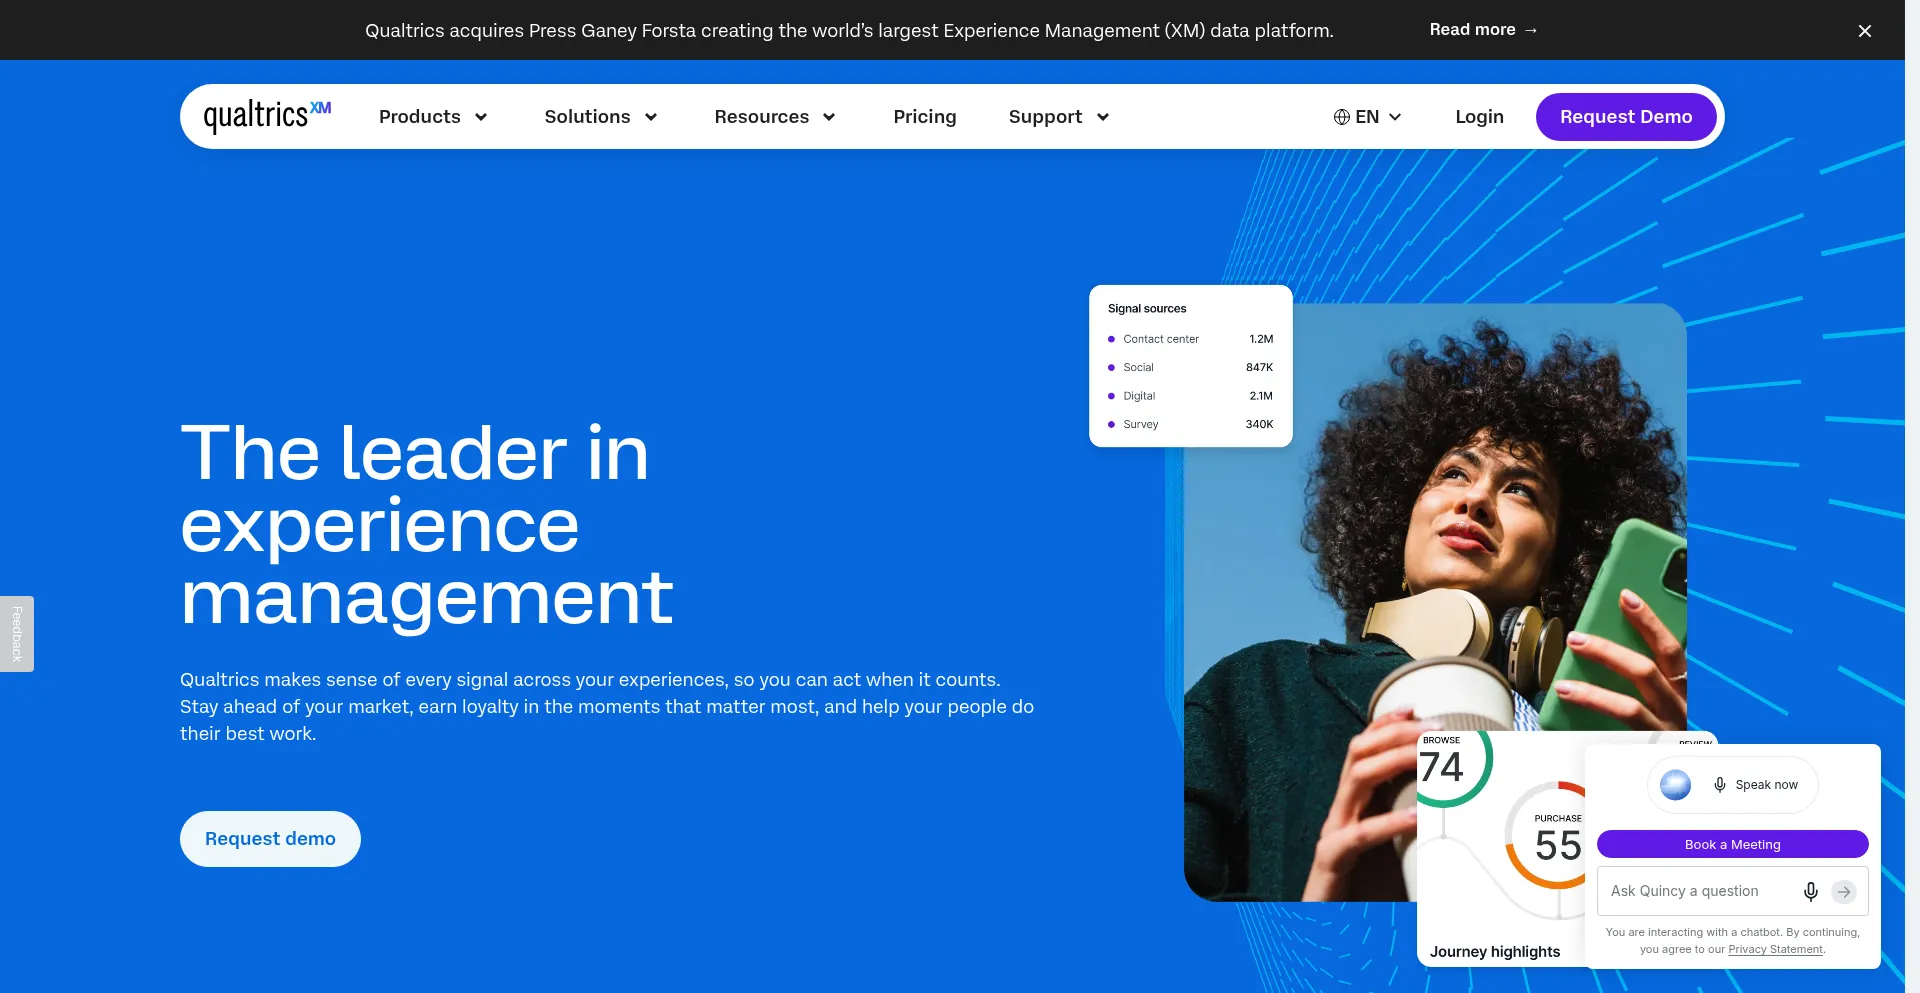The width and height of the screenshot is (1920, 993).
Task: Click the purple Request Demo button
Action: click(x=1626, y=117)
